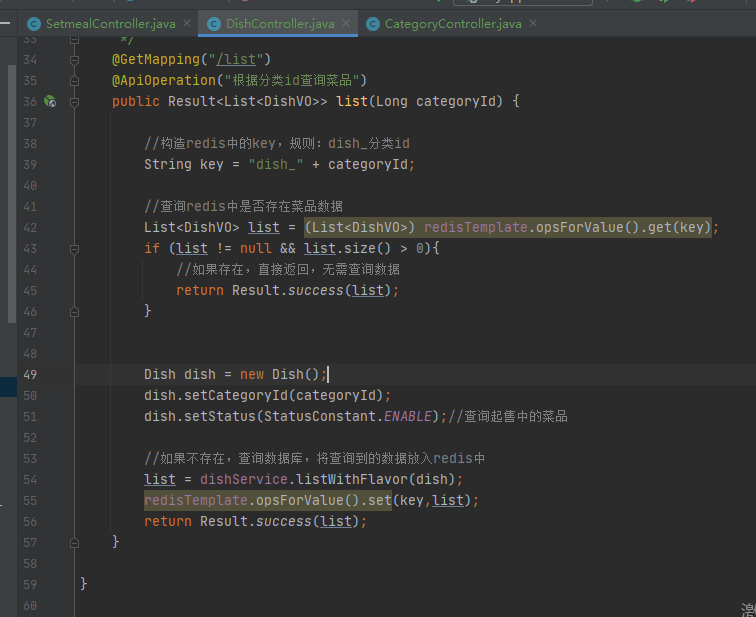Click the class icon on CategoryController.java tab
This screenshot has width=756, height=617.
(373, 24)
